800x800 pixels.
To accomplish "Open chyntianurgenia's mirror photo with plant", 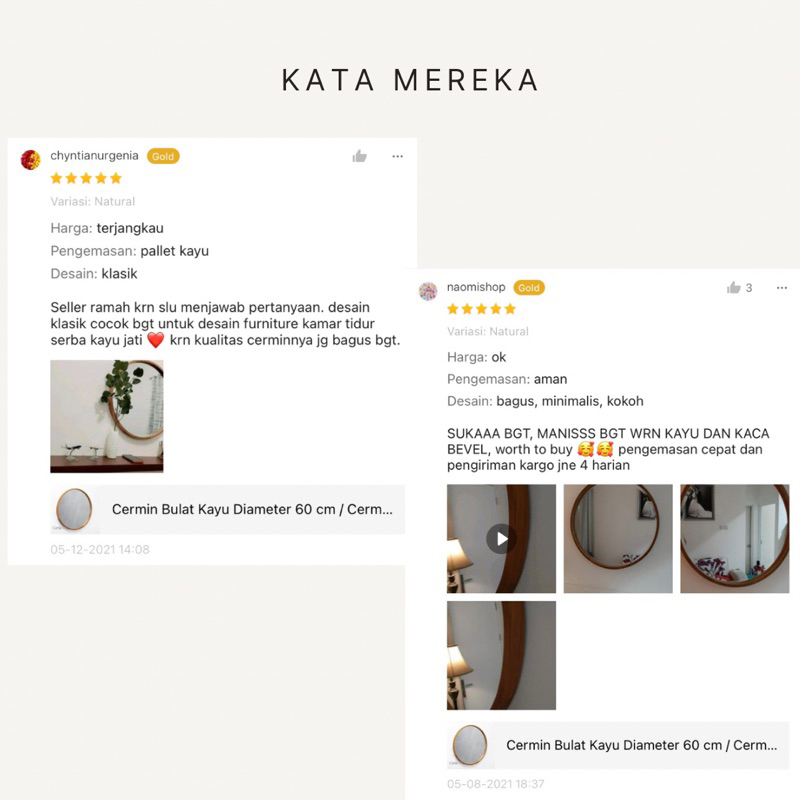I will tap(107, 416).
